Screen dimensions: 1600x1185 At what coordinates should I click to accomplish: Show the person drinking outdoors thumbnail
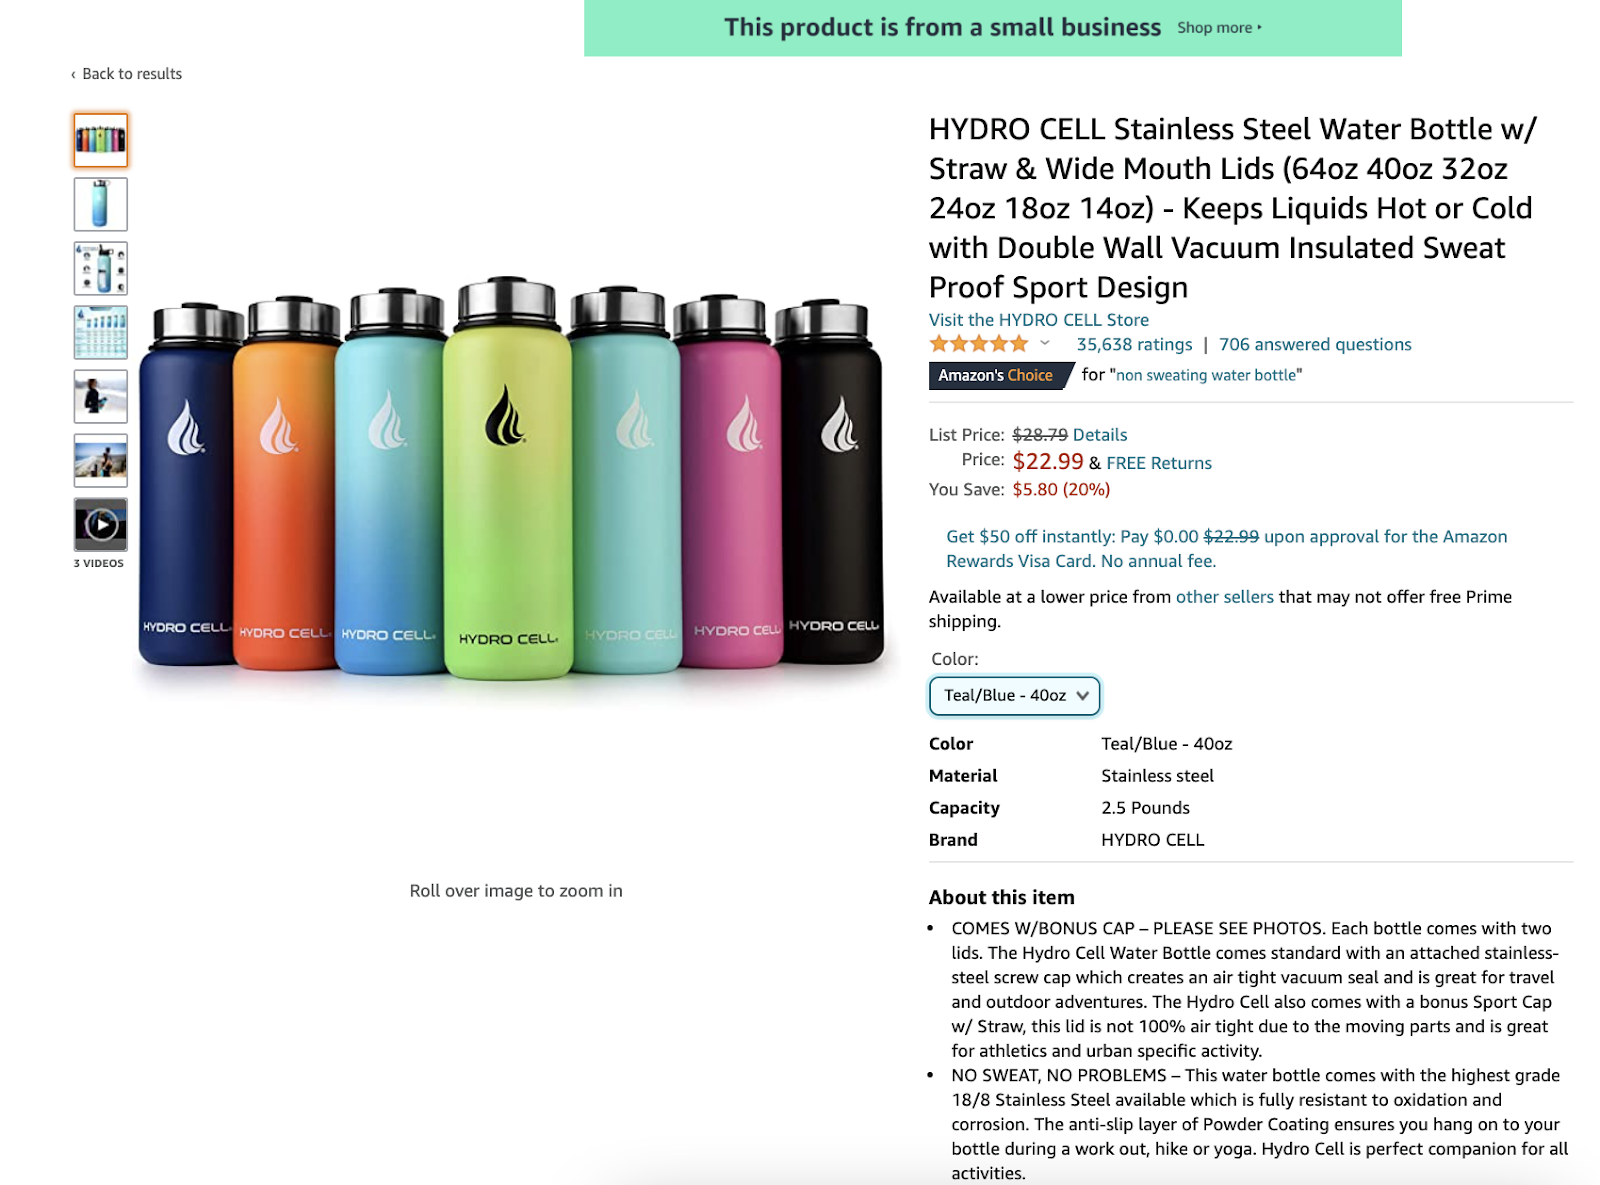(x=100, y=396)
